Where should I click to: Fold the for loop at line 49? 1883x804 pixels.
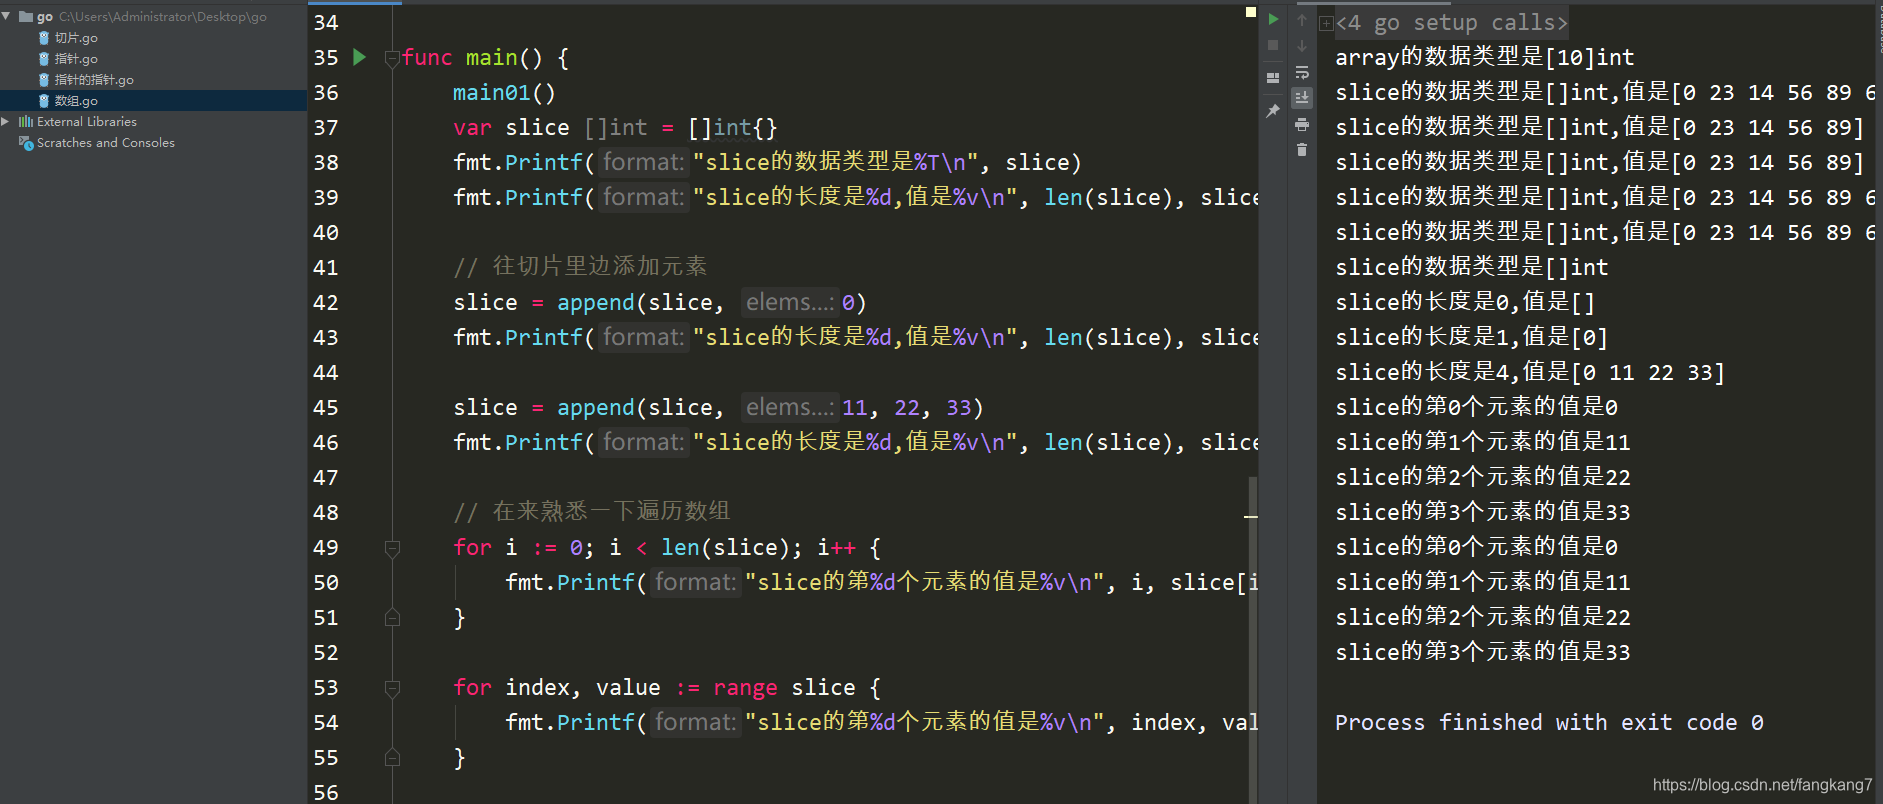click(392, 548)
